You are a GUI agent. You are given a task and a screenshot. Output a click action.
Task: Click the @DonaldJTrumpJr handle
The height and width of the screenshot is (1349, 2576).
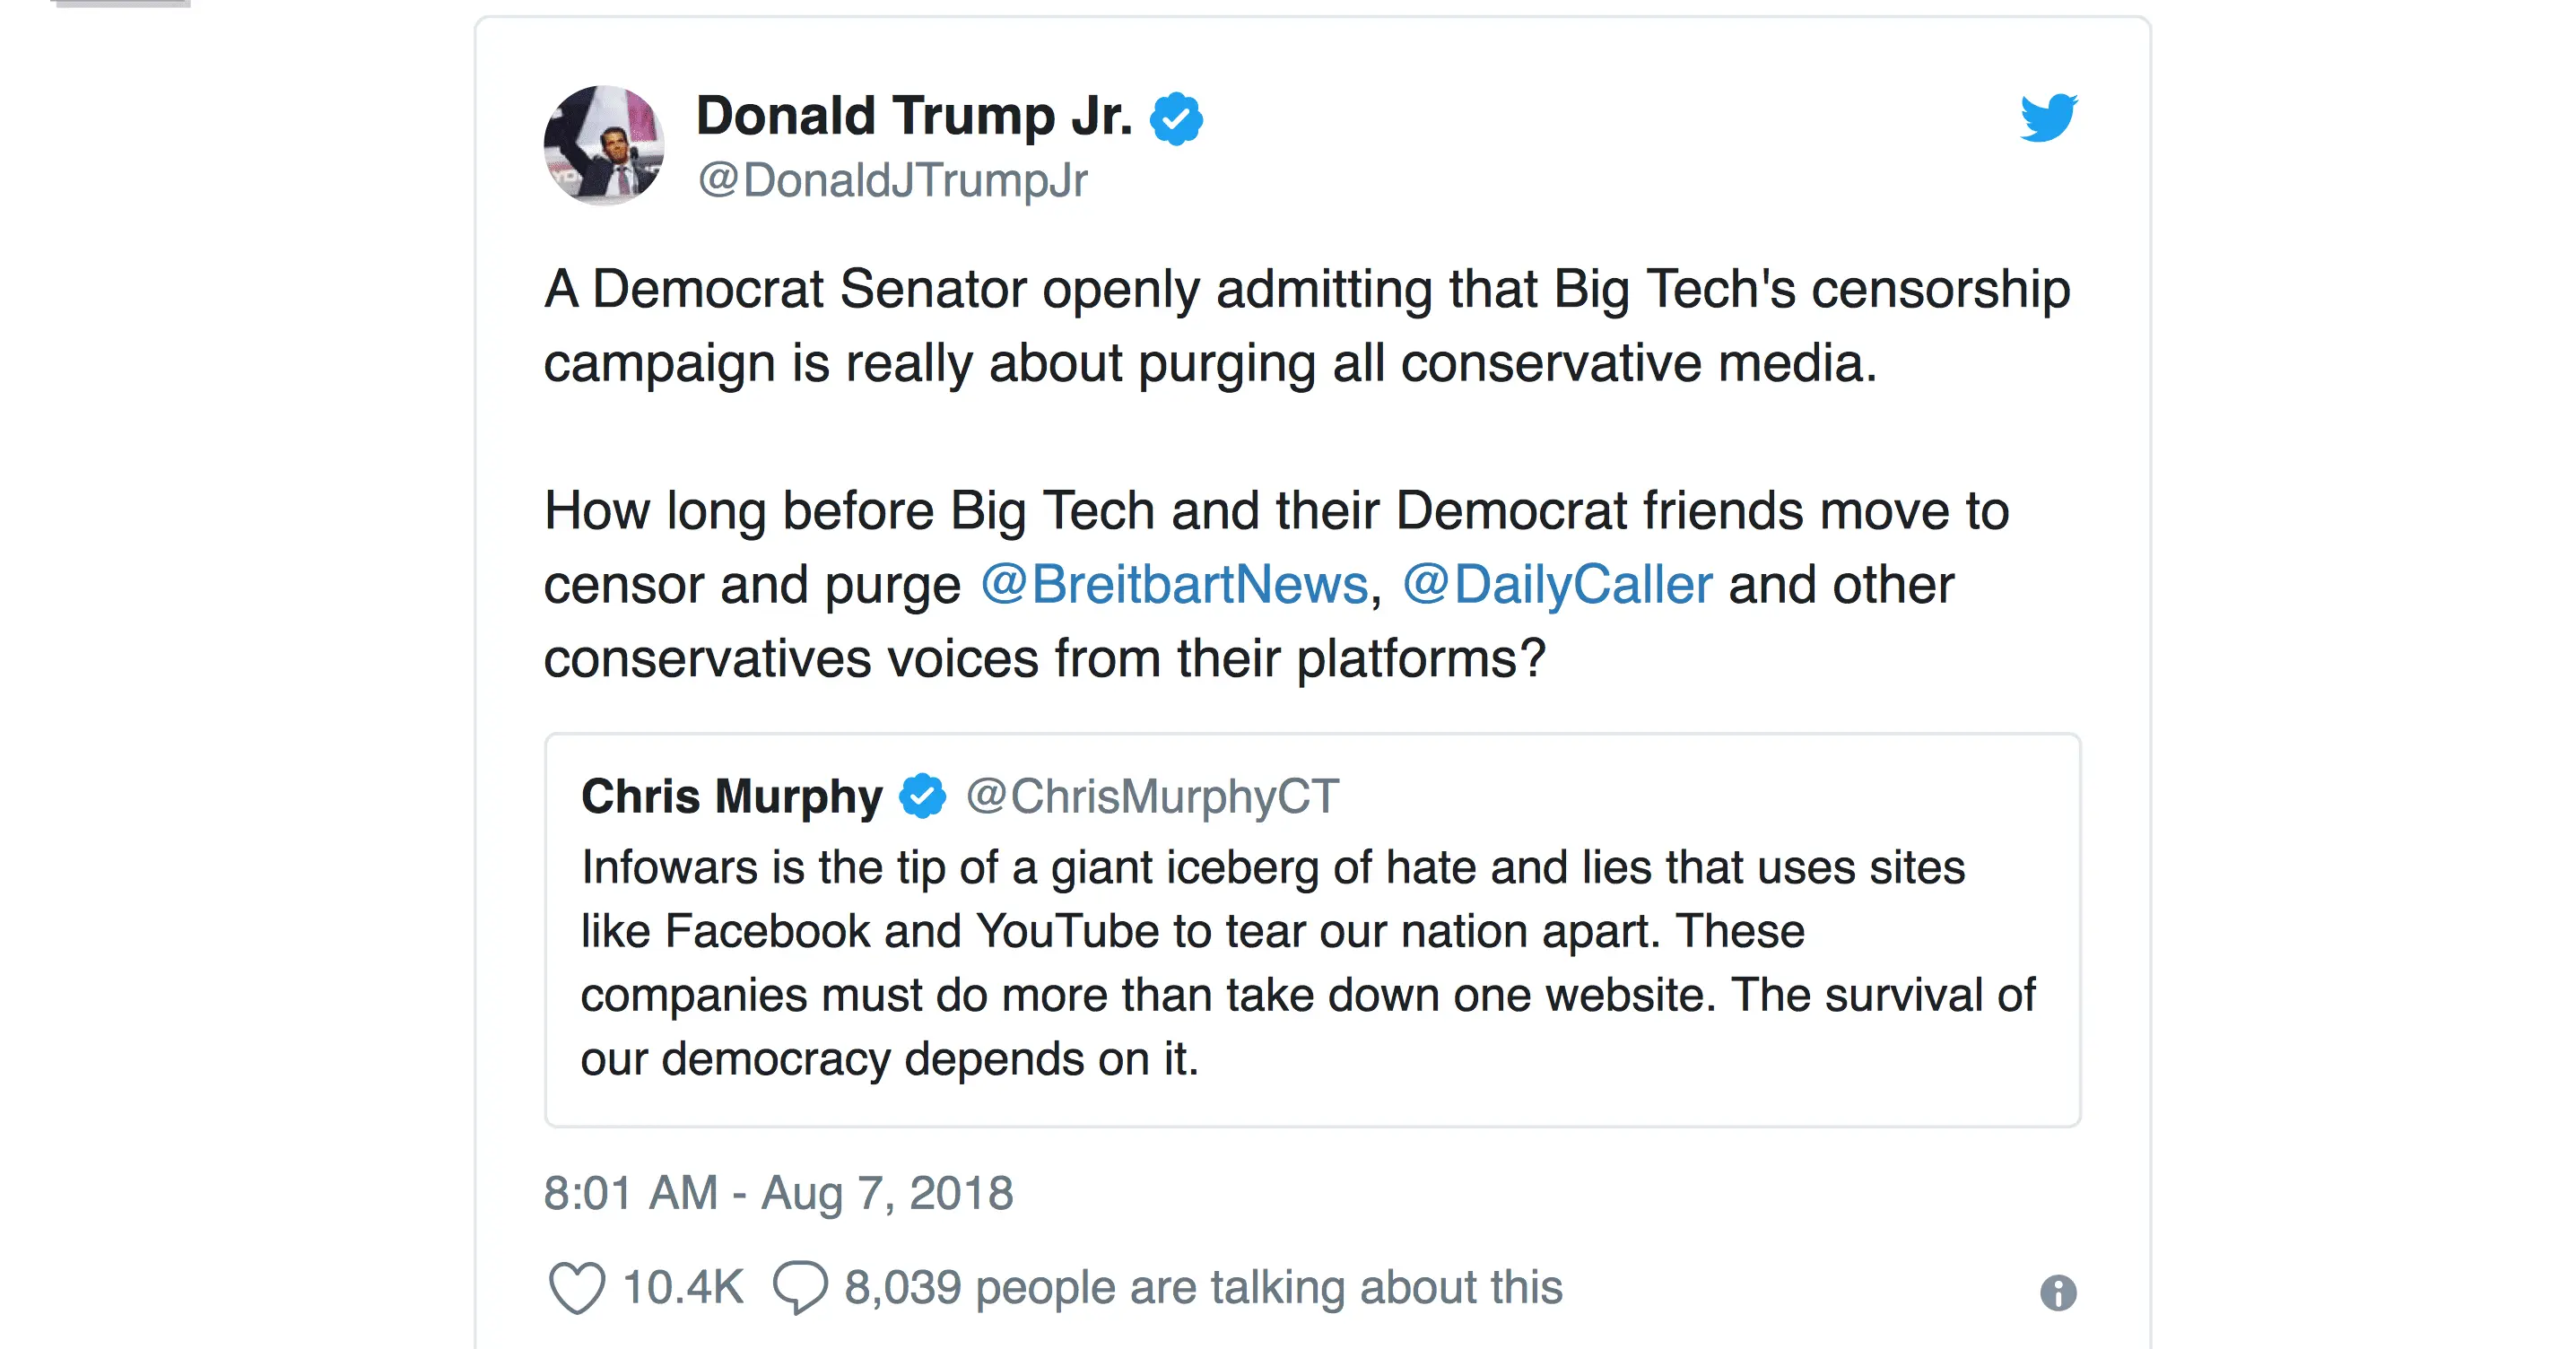pos(892,181)
